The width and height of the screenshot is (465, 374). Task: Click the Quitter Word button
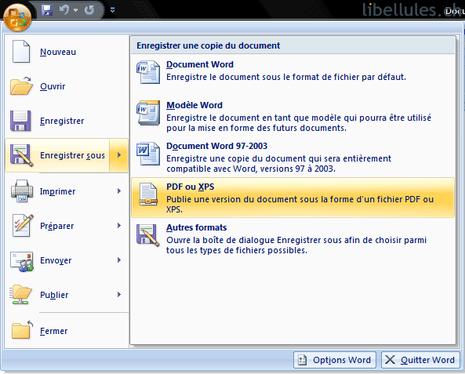pos(420,360)
